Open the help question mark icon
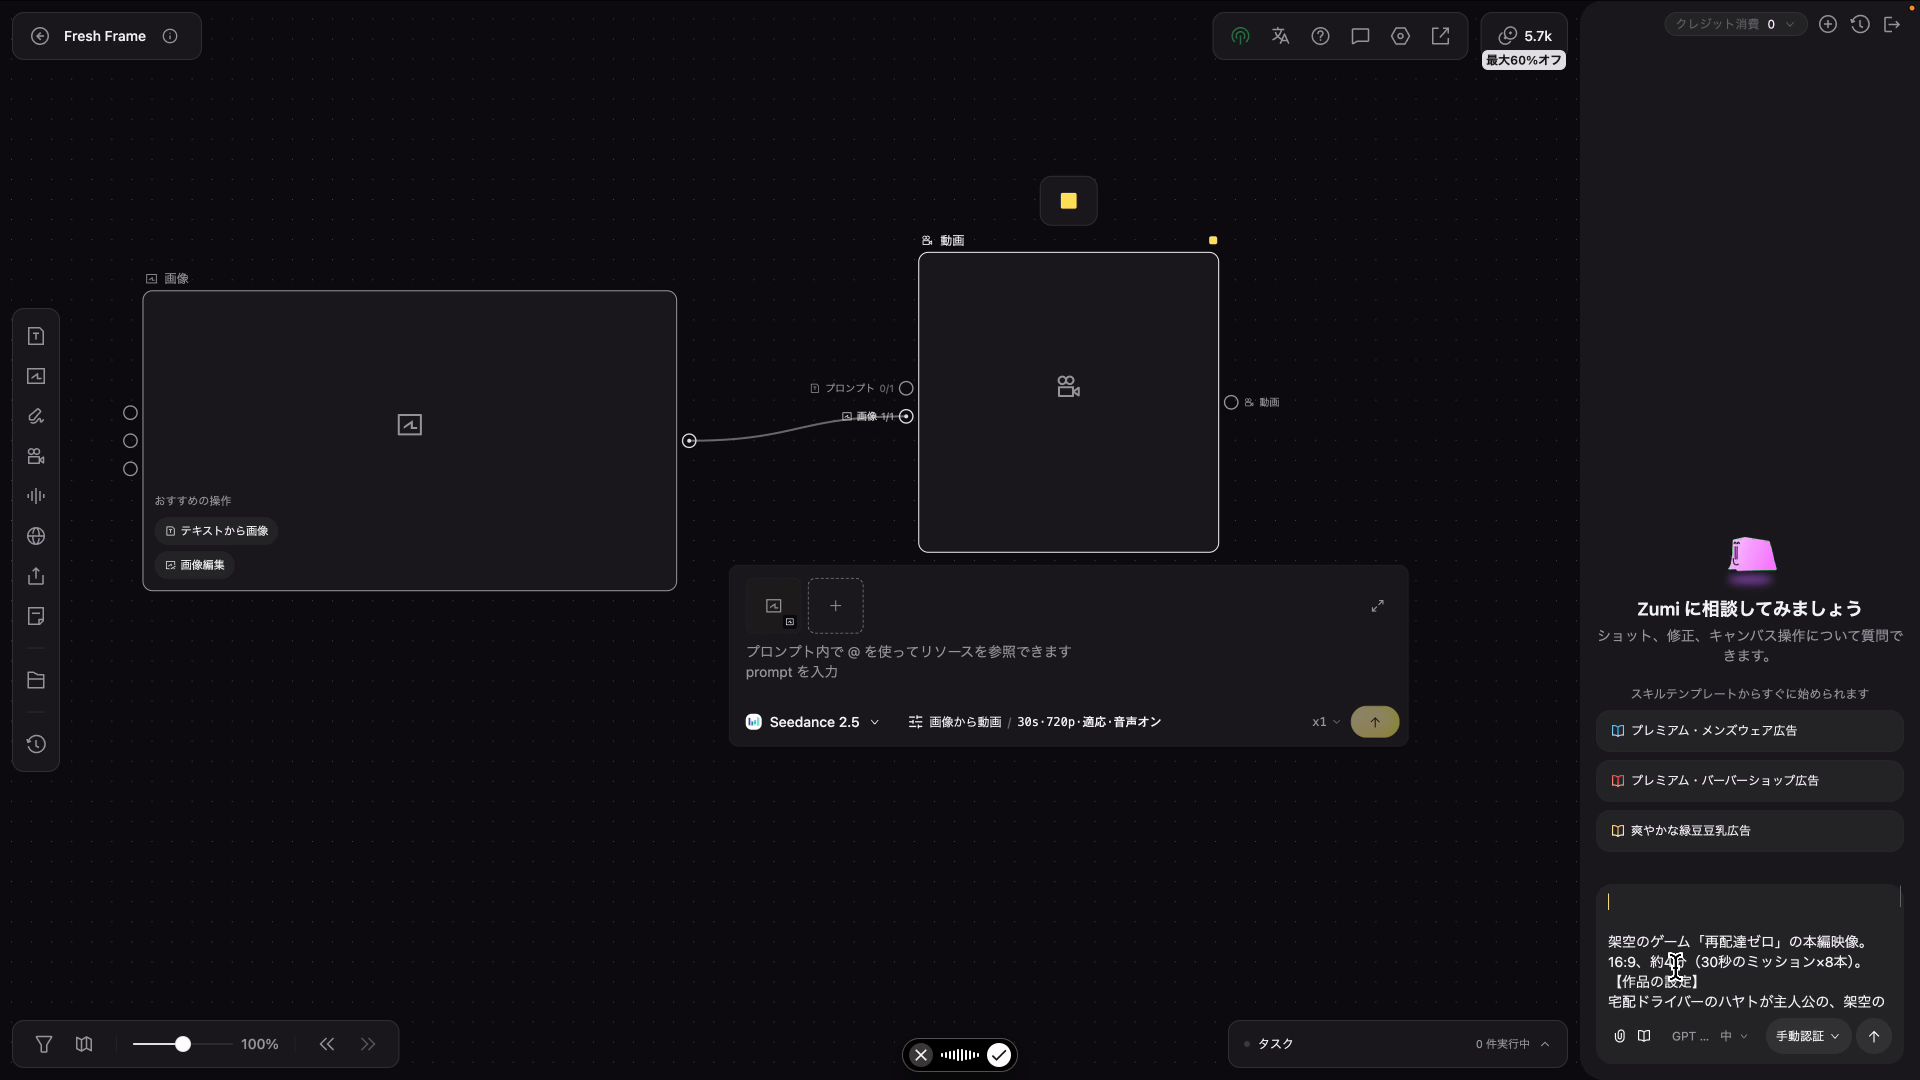This screenshot has width=1920, height=1080. pos(1320,36)
